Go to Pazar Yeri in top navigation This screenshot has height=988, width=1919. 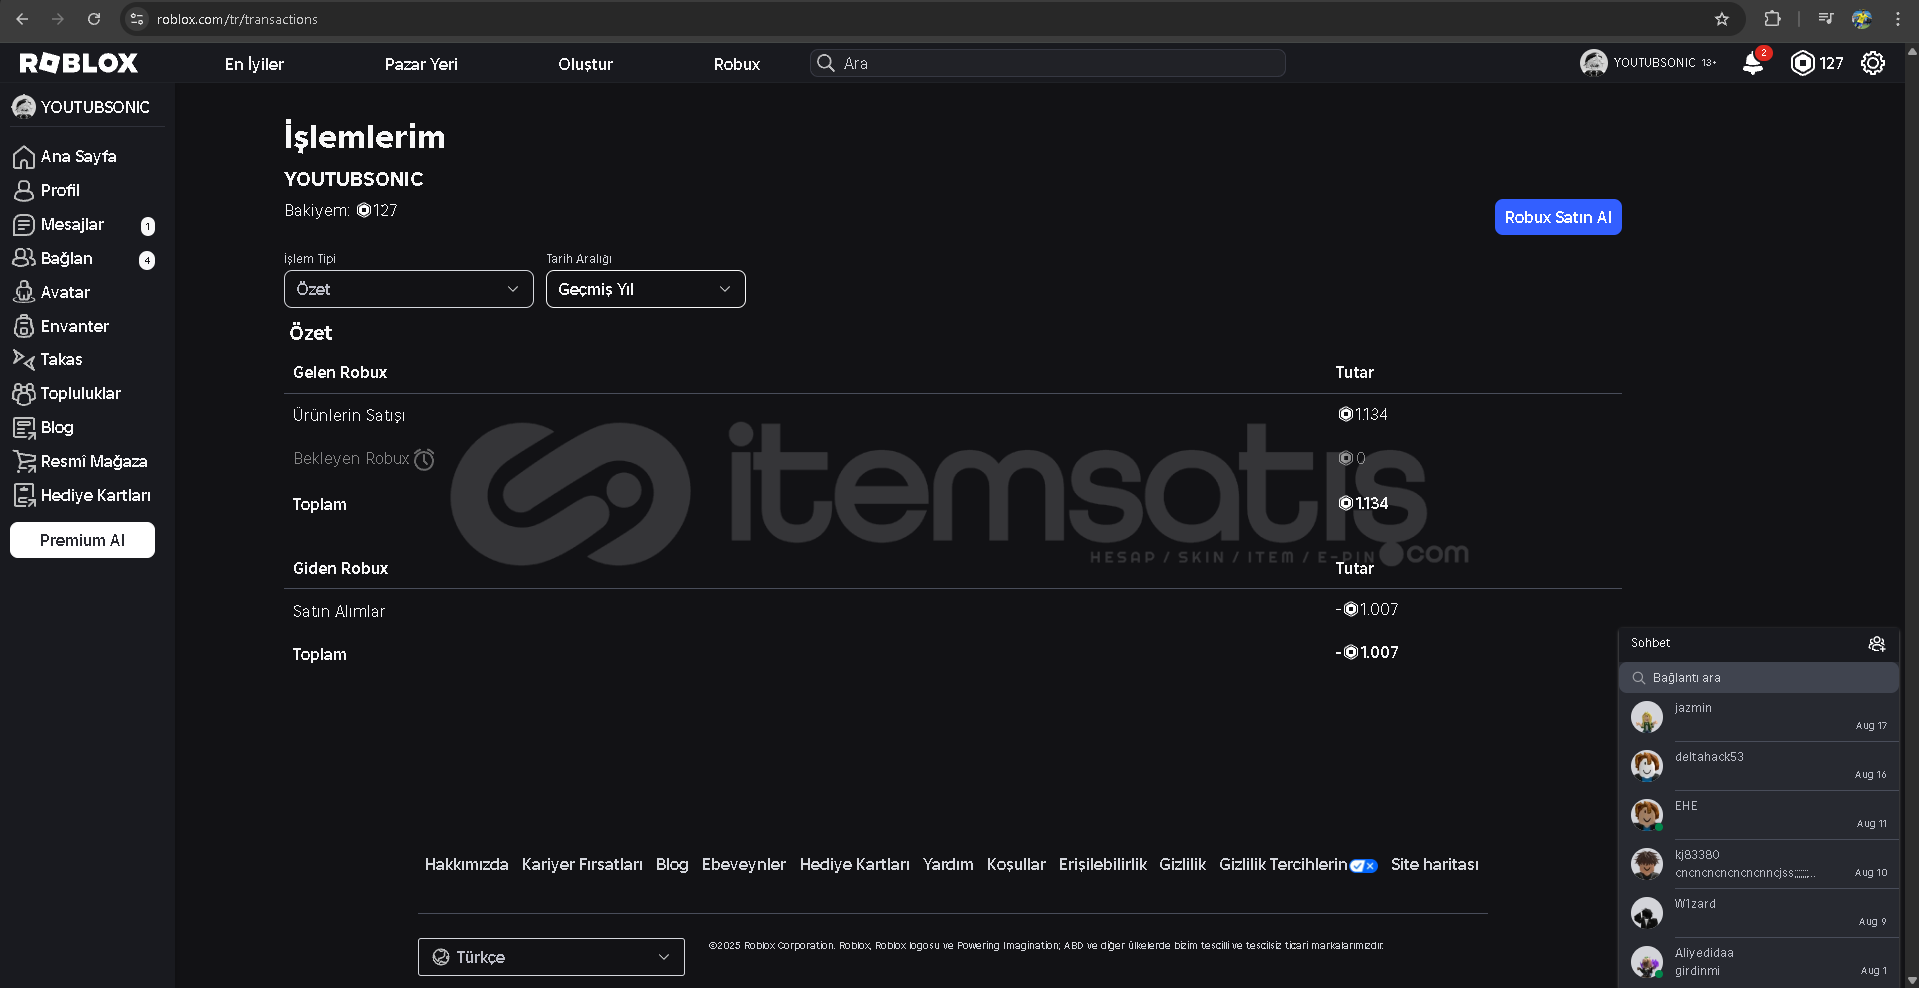coord(421,64)
